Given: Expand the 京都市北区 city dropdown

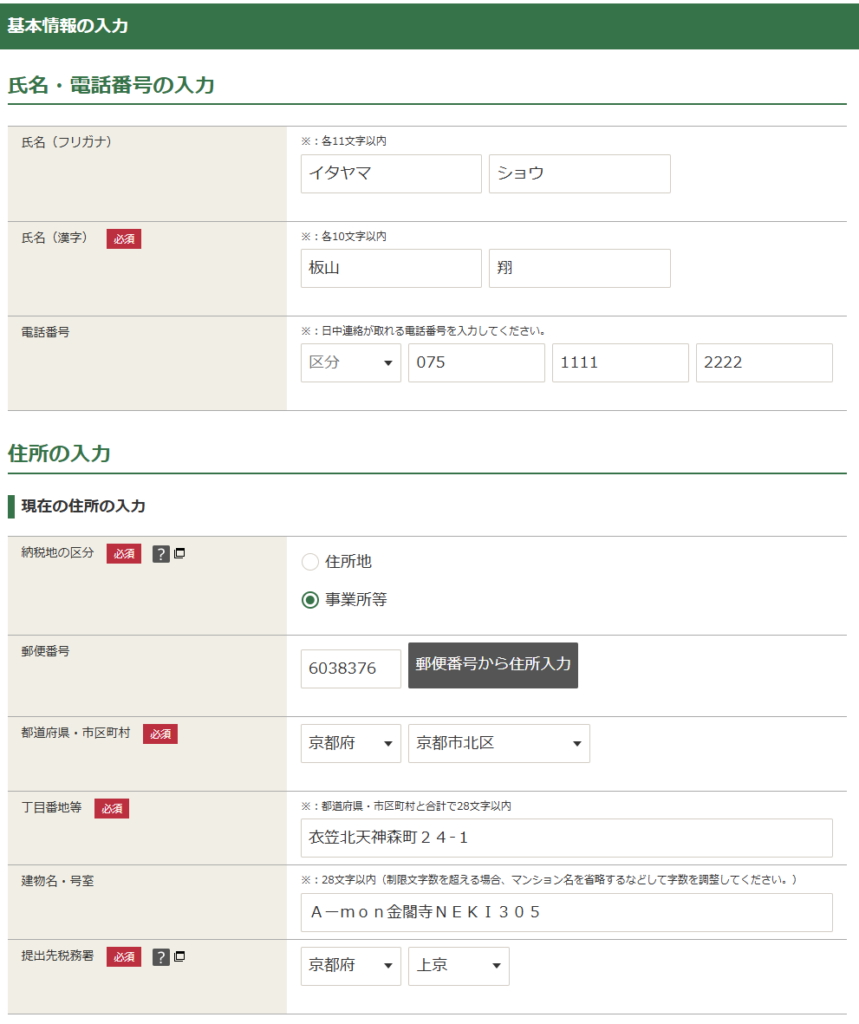Looking at the screenshot, I should (x=498, y=743).
